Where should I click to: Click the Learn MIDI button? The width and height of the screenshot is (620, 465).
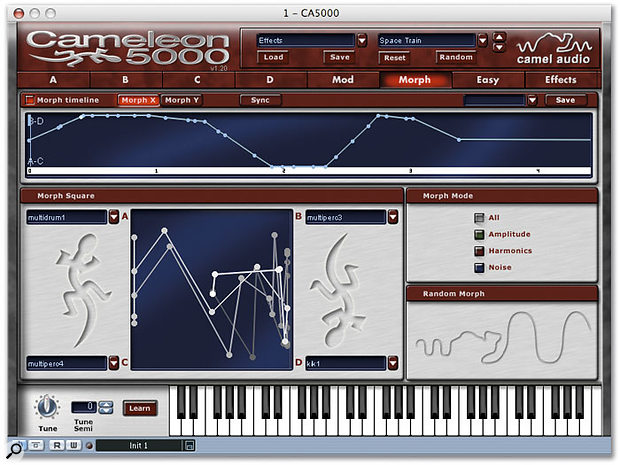(140, 408)
